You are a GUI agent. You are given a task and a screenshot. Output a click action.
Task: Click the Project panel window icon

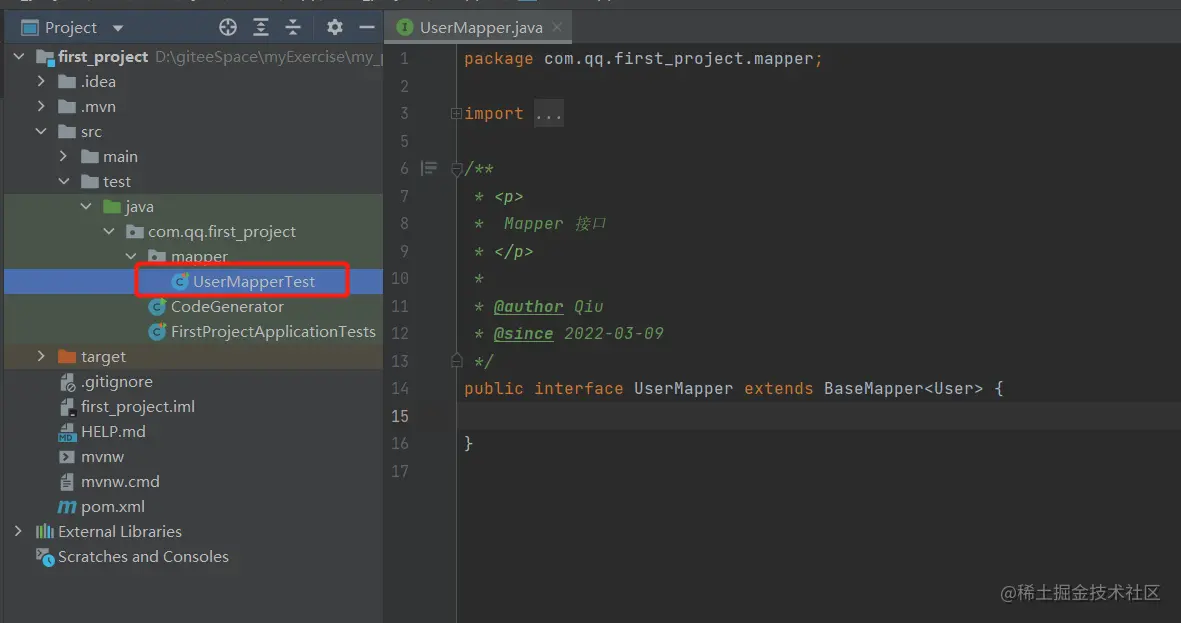point(29,28)
